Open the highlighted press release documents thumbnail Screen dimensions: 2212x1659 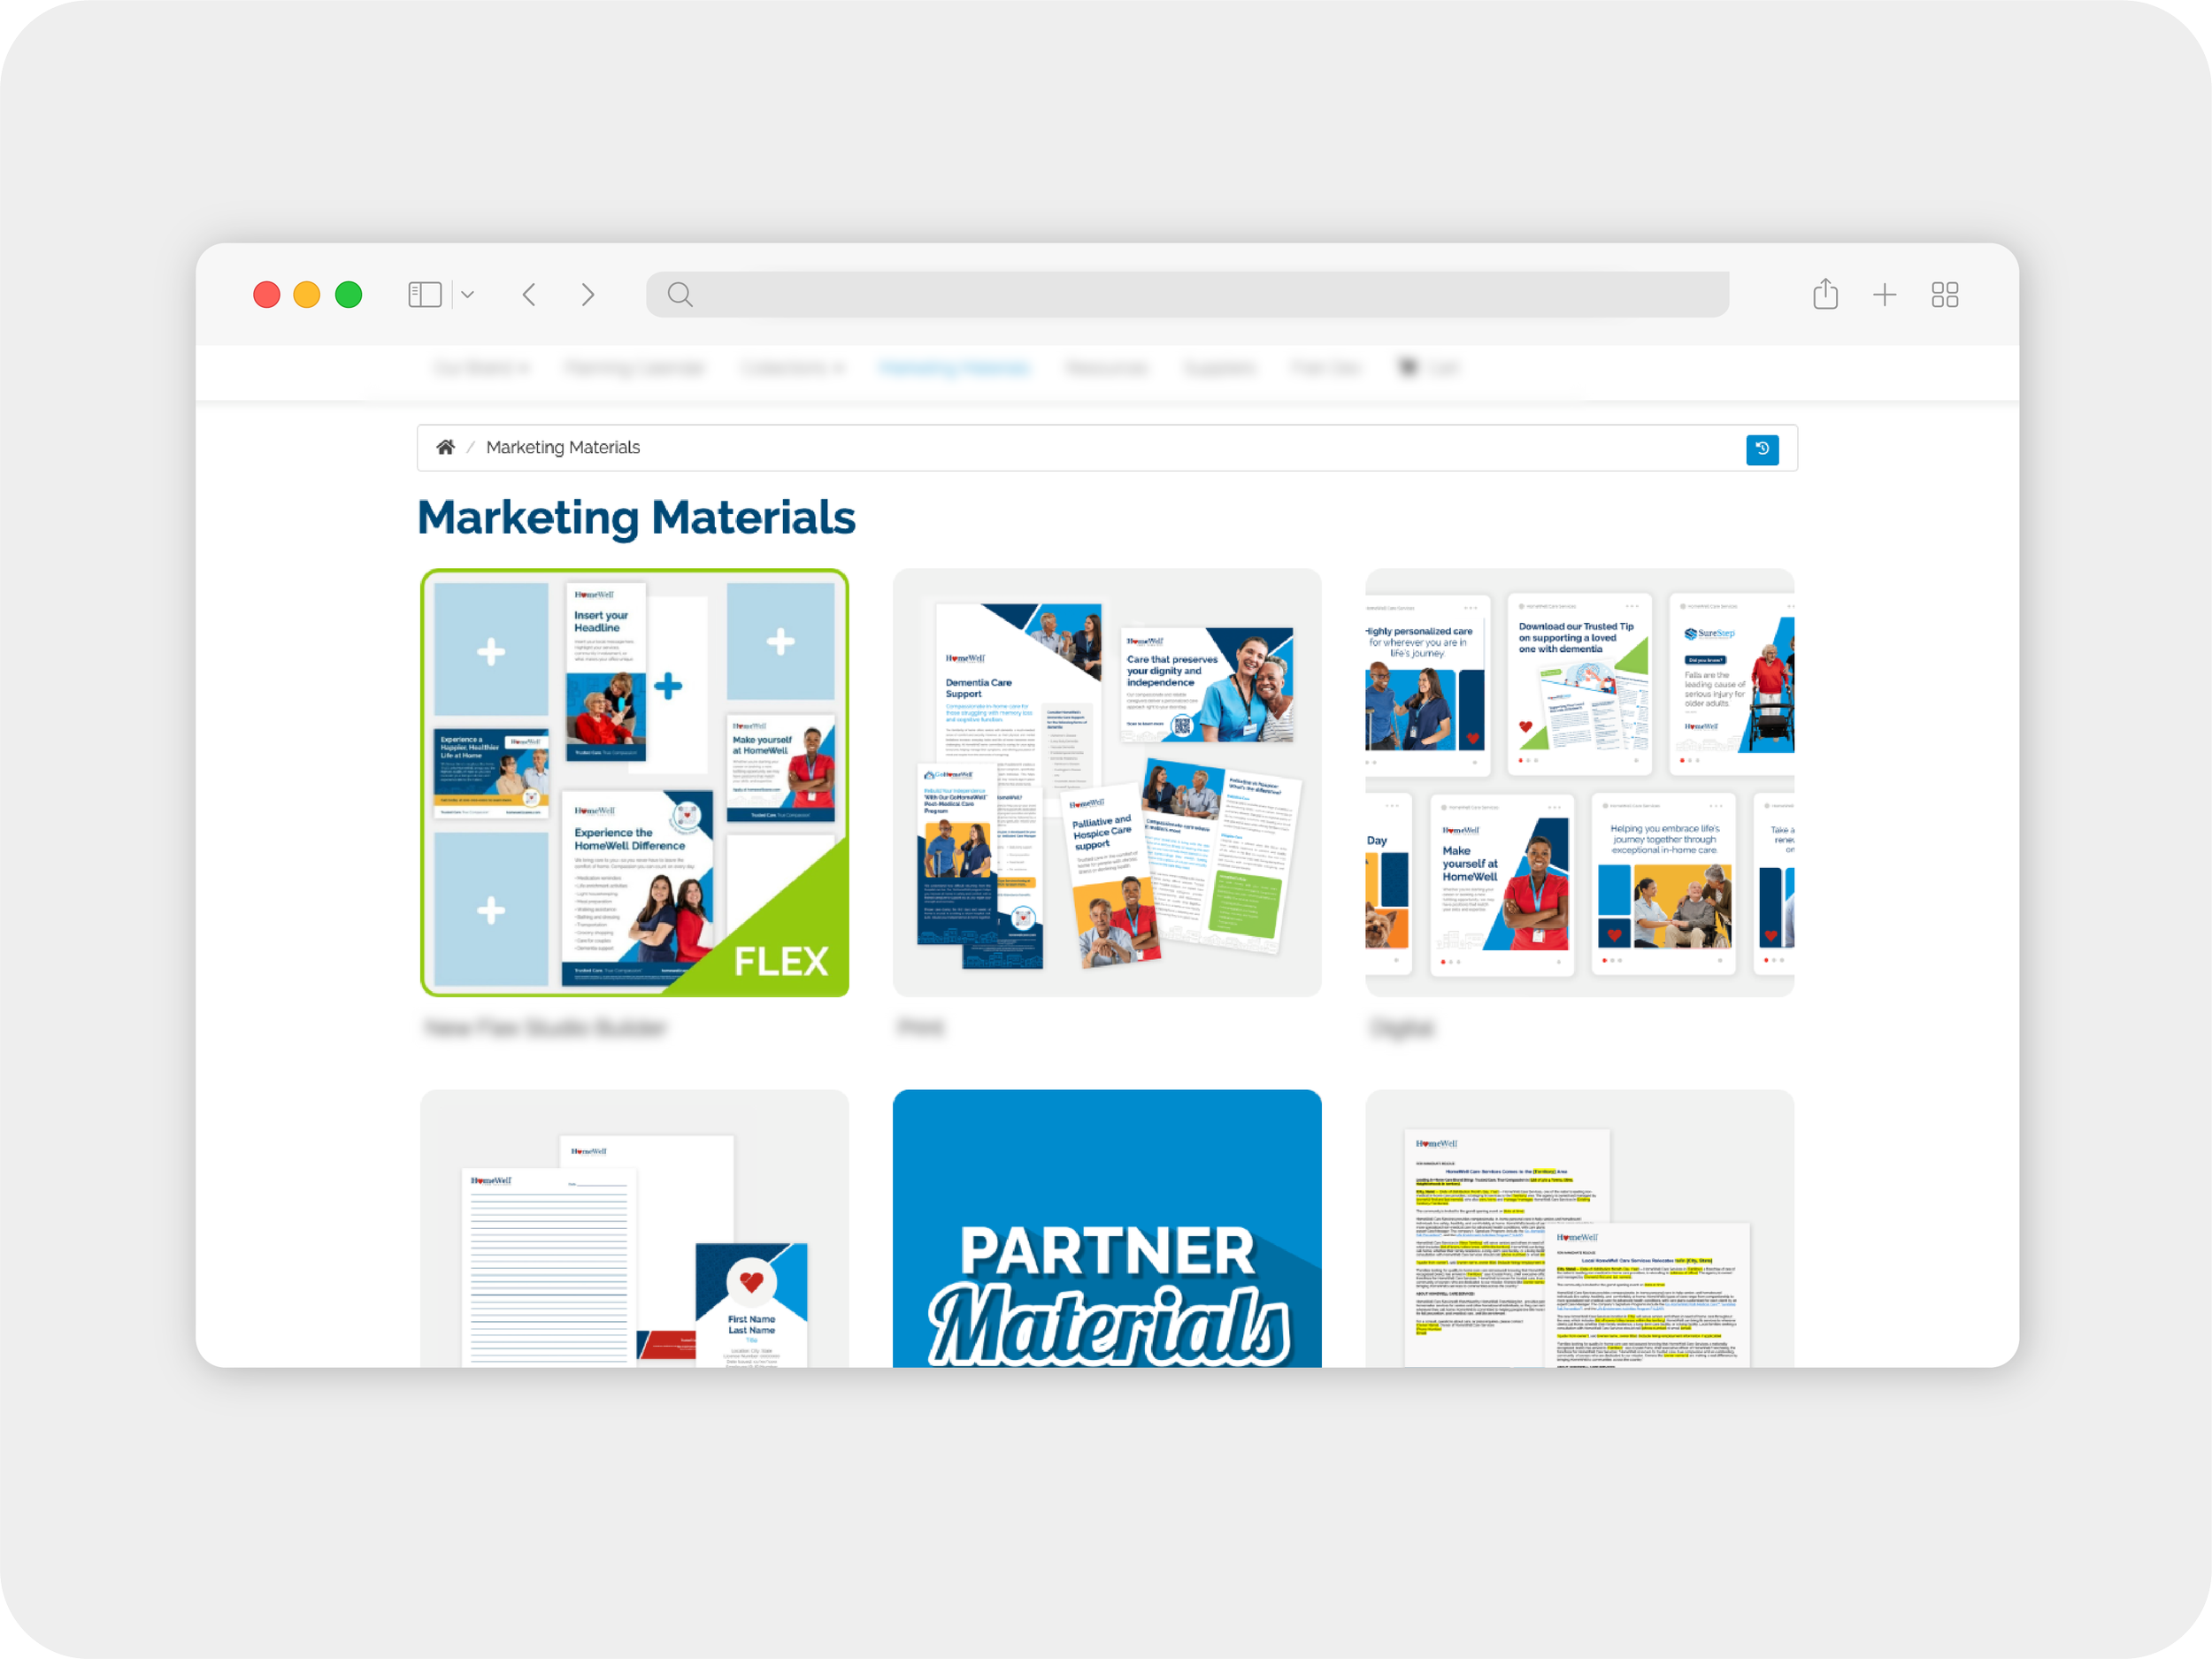[x=1579, y=1228]
